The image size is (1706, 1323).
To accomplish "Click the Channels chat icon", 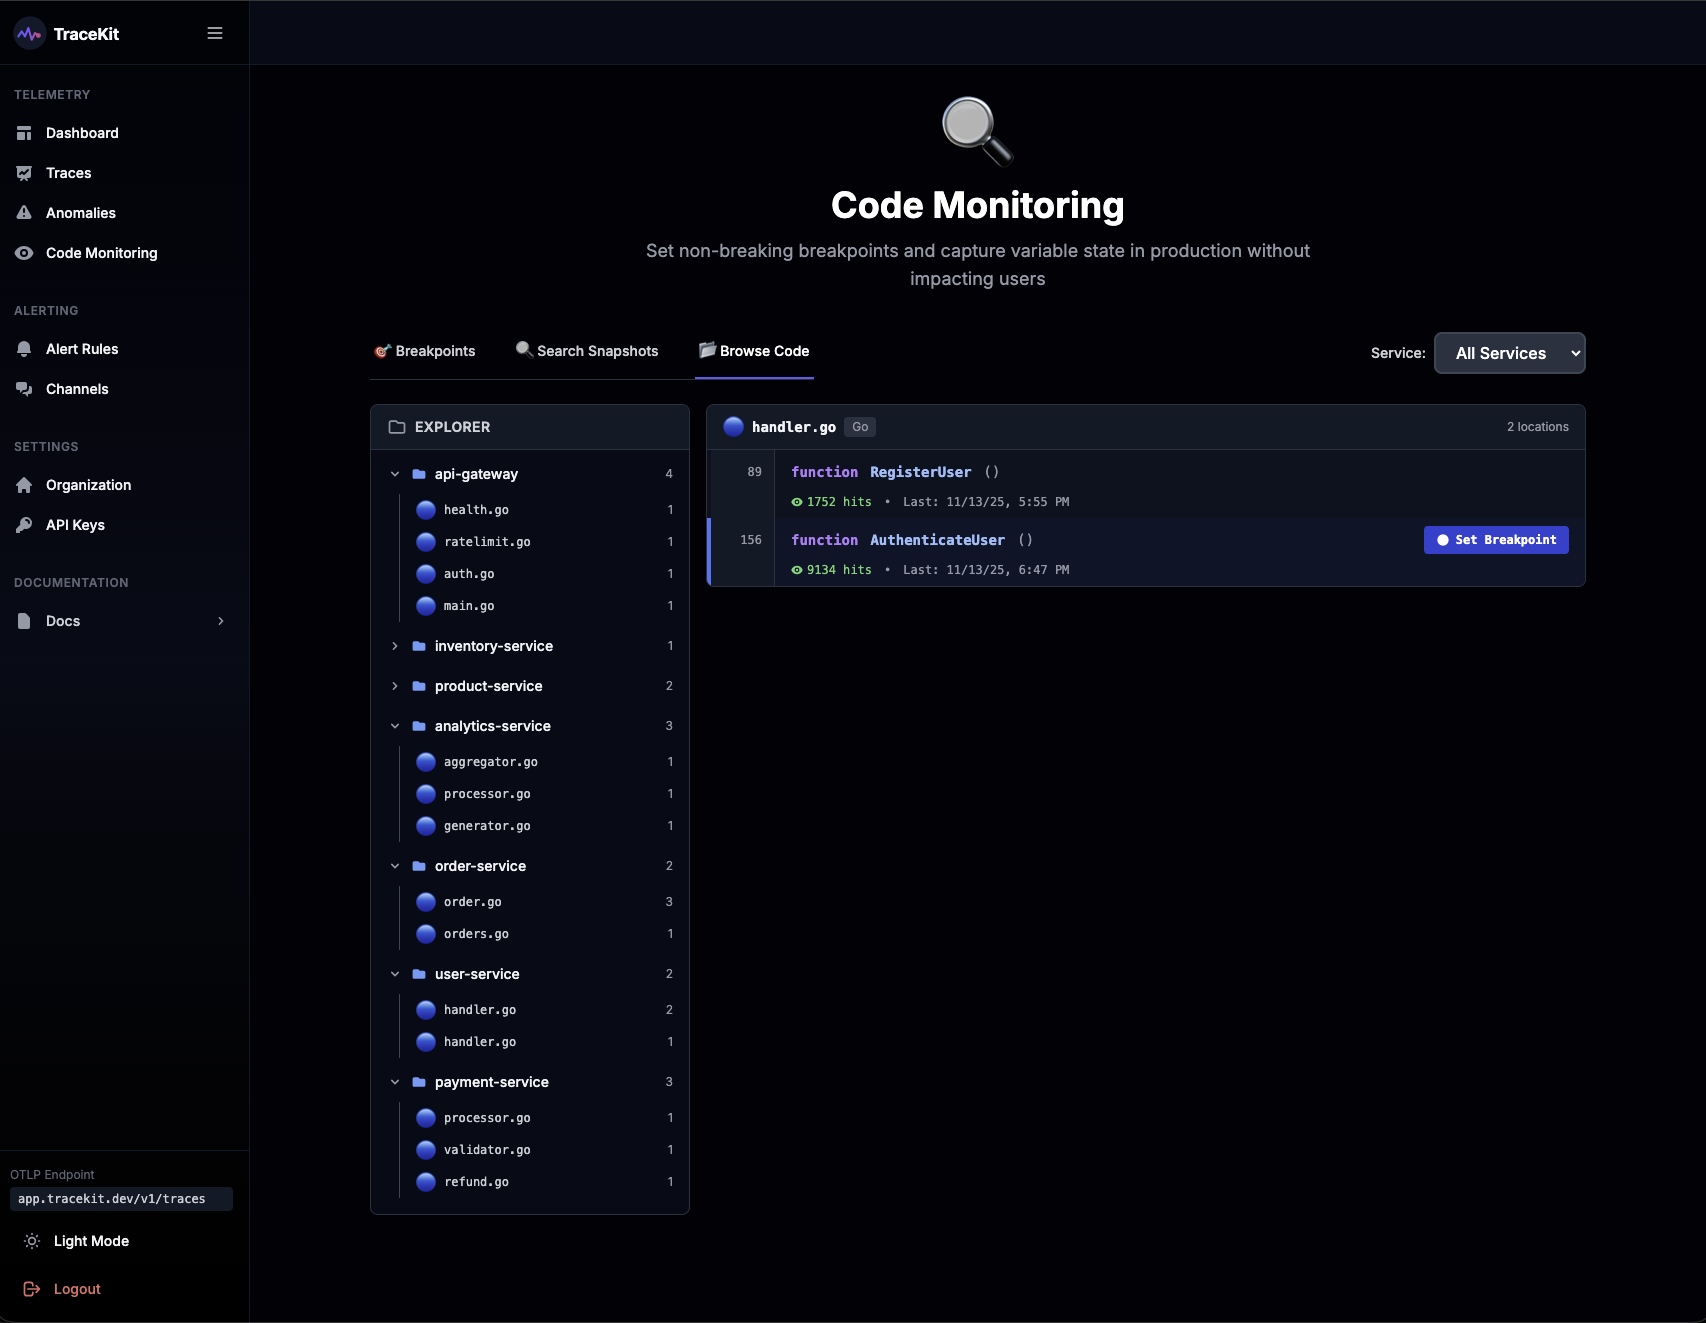I will 24,388.
